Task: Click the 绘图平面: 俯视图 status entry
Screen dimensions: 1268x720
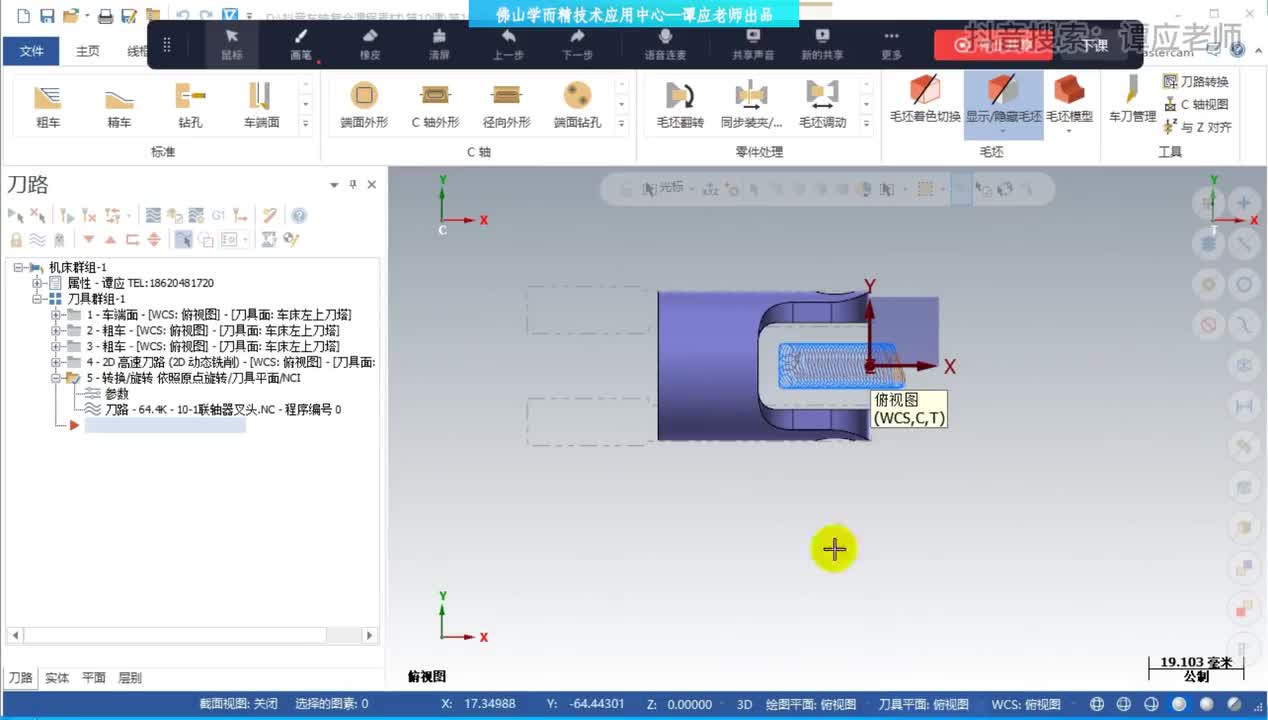Action: pos(810,704)
